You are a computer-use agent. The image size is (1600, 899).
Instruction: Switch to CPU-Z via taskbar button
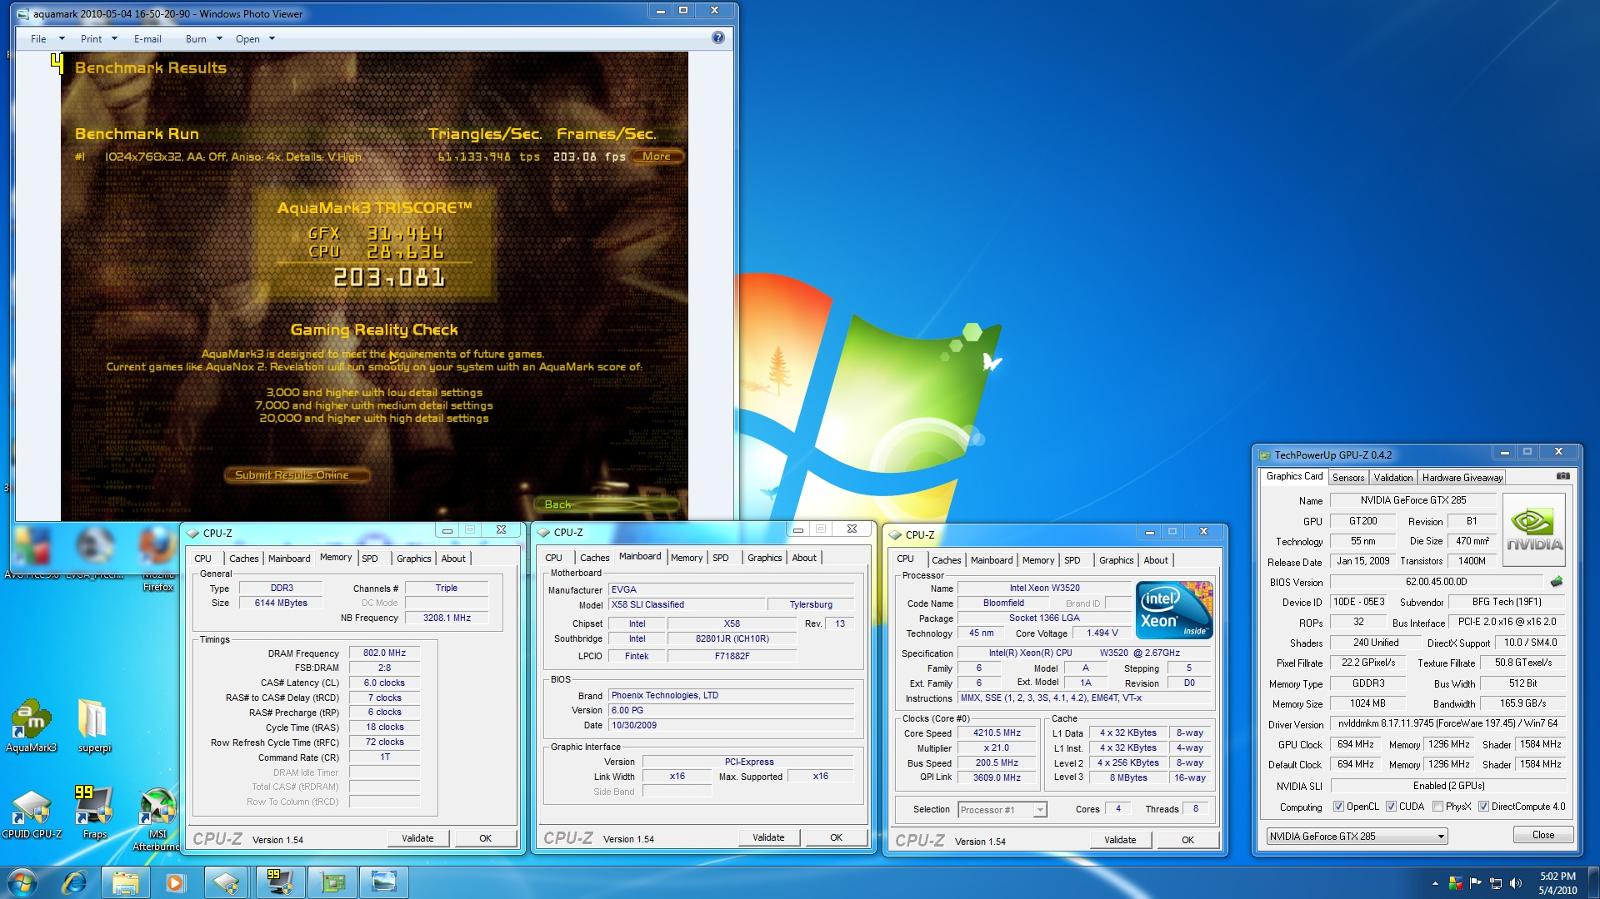(228, 882)
